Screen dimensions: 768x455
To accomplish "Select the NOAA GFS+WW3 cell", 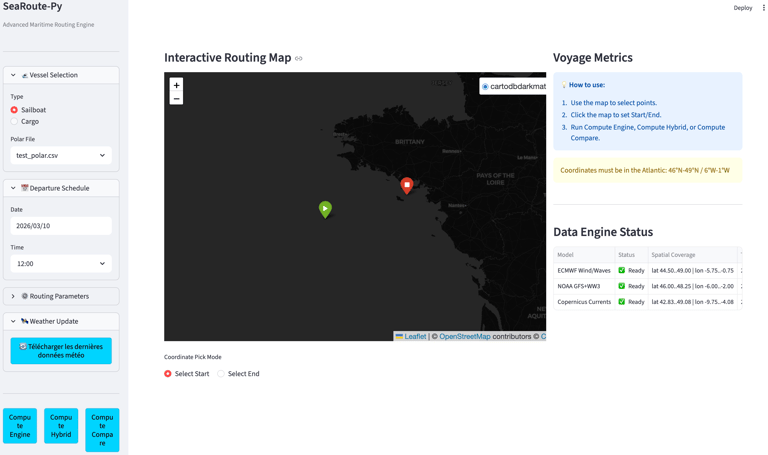I will [x=584, y=286].
